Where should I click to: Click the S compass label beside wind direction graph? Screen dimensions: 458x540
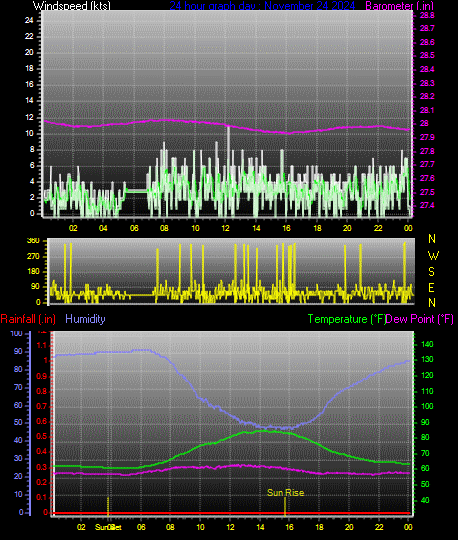(431, 272)
